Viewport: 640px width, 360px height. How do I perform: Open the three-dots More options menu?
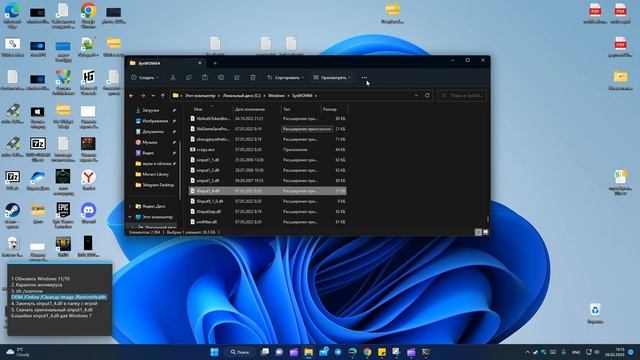(364, 77)
